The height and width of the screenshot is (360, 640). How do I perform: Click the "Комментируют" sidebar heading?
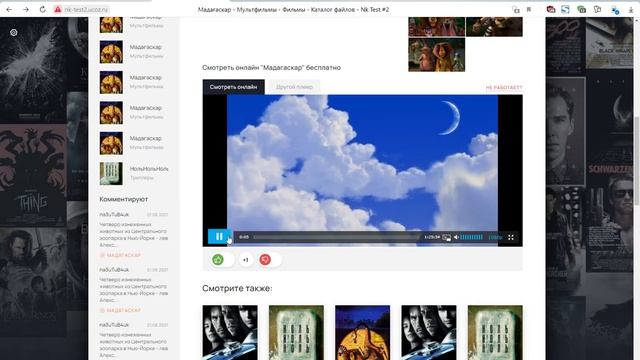click(124, 199)
